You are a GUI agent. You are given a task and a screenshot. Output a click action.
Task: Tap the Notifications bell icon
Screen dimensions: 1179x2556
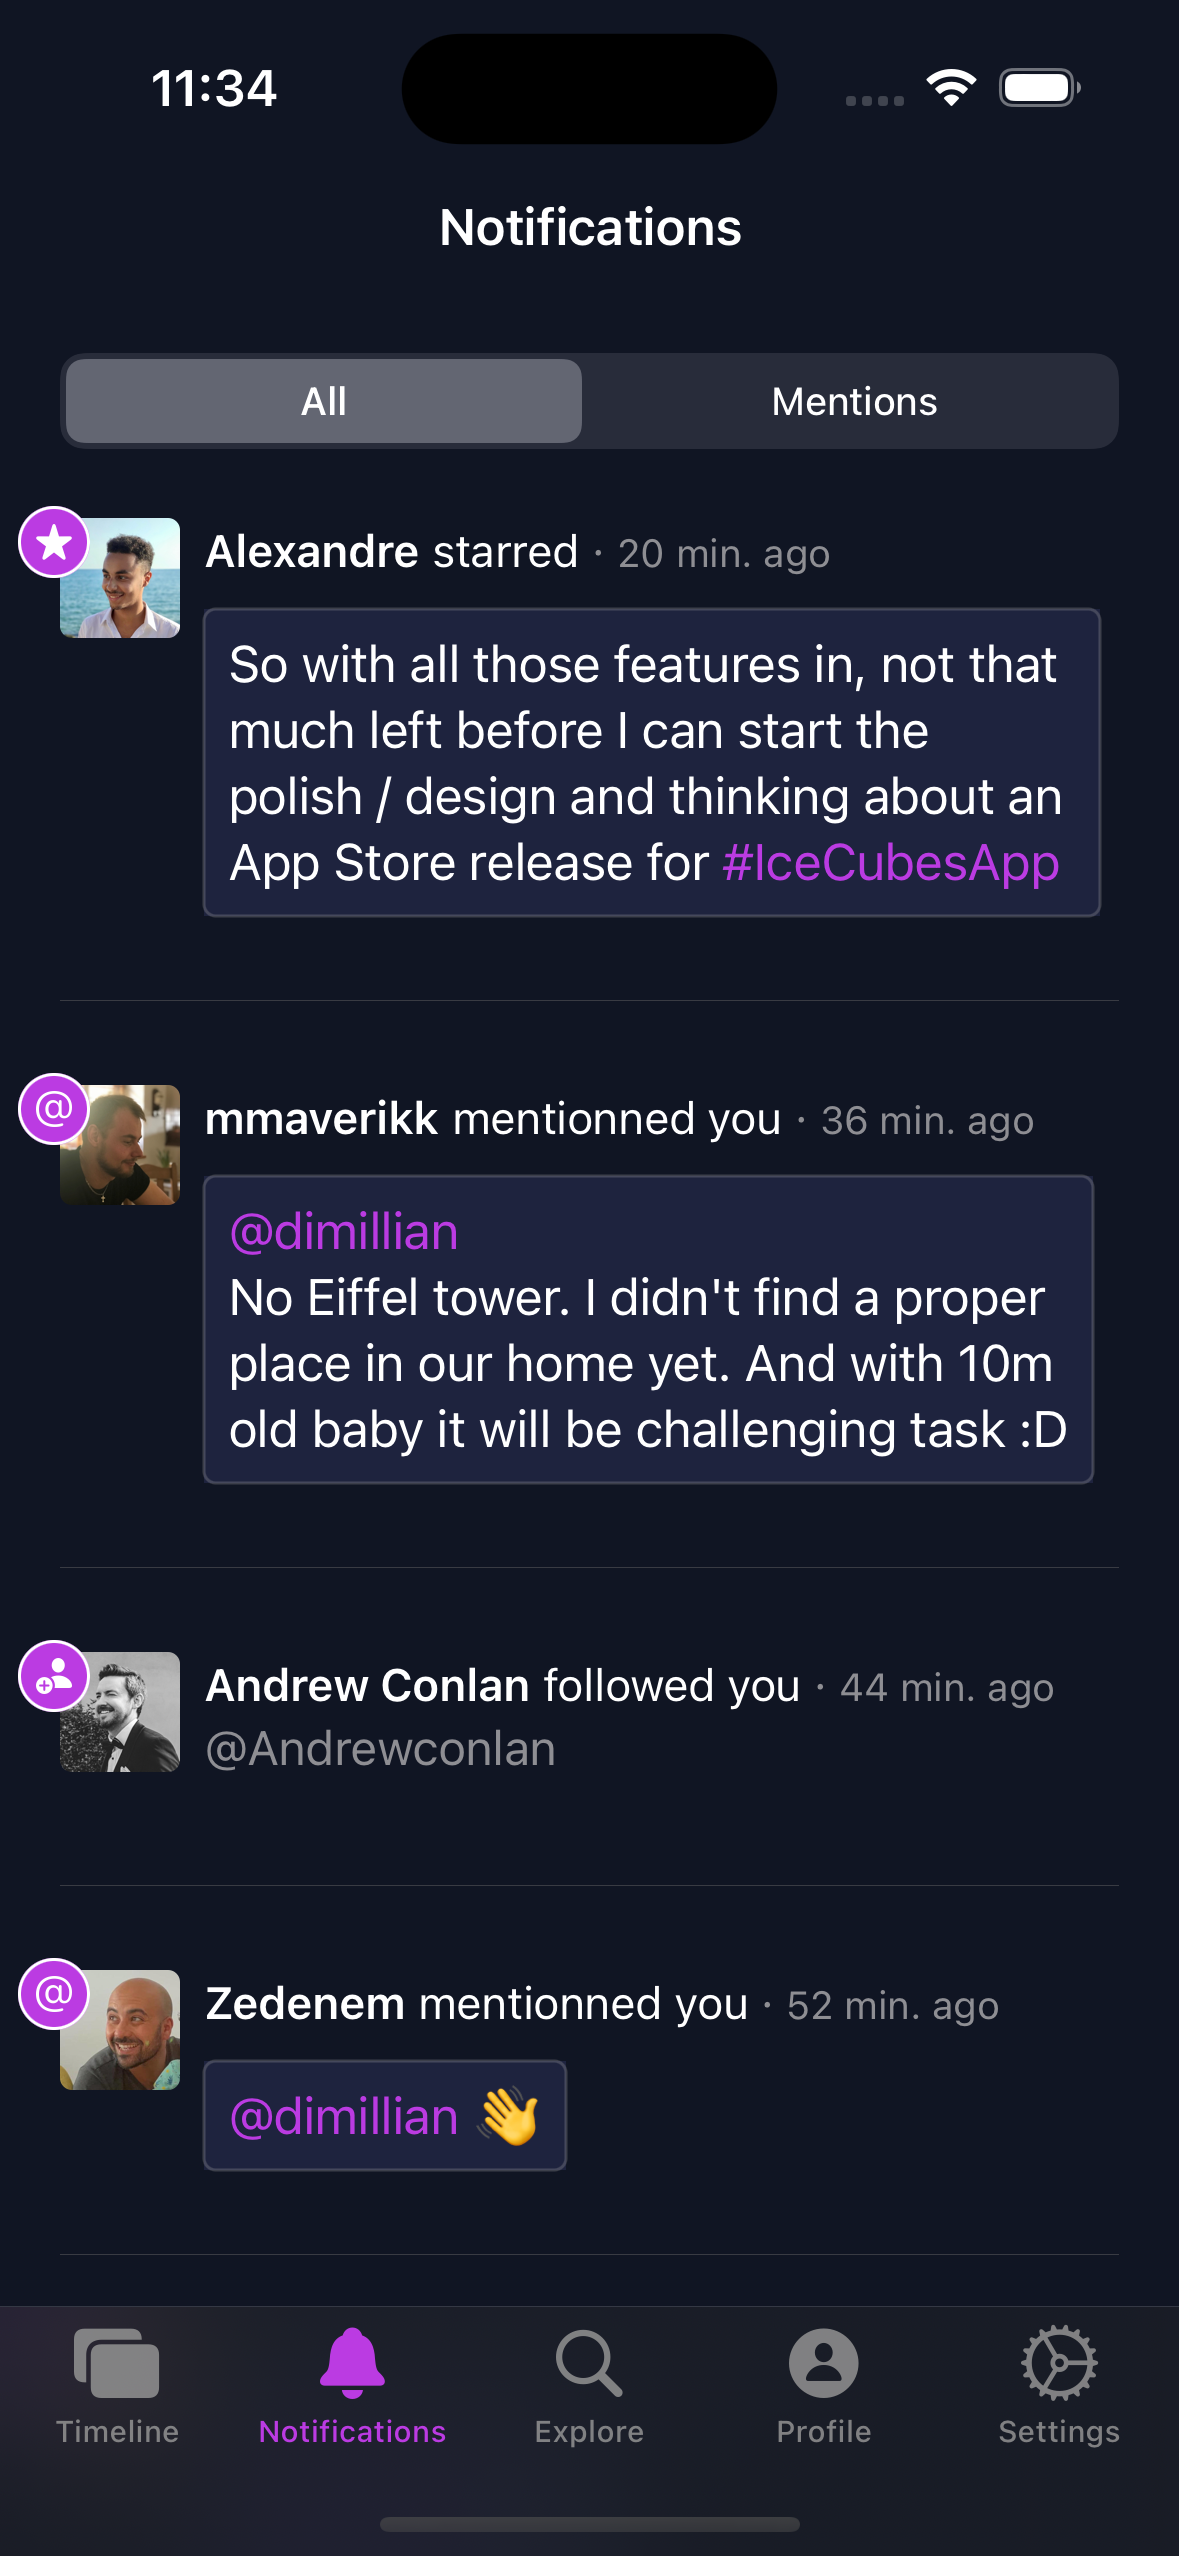coord(352,2362)
